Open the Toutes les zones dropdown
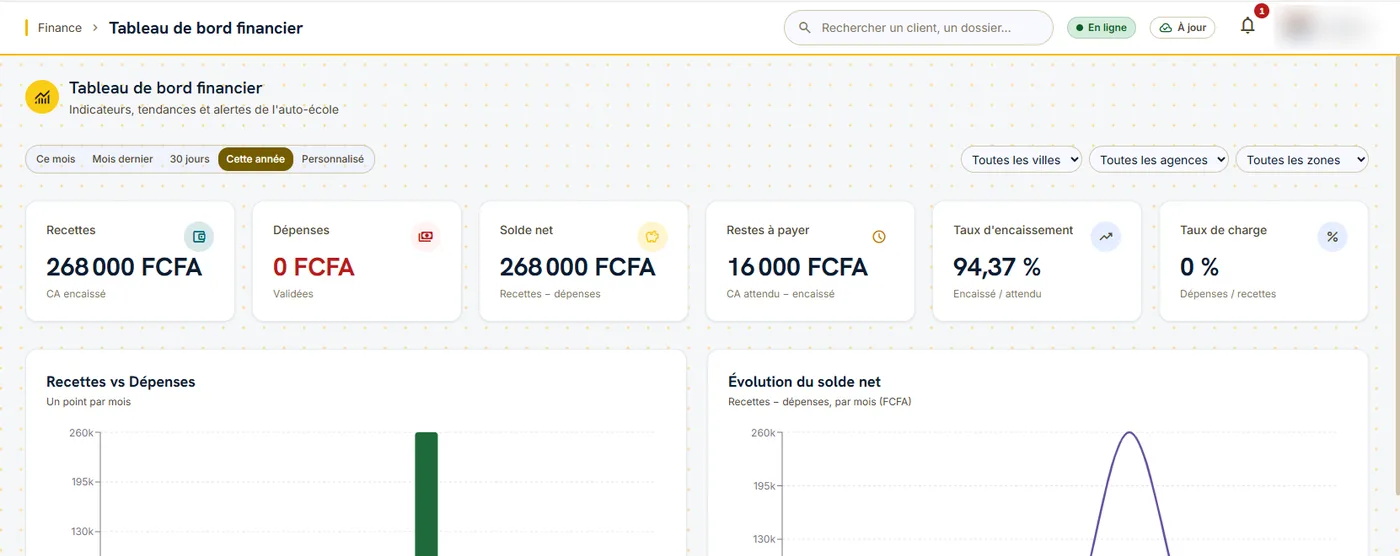This screenshot has width=1400, height=556. pyautogui.click(x=1302, y=160)
